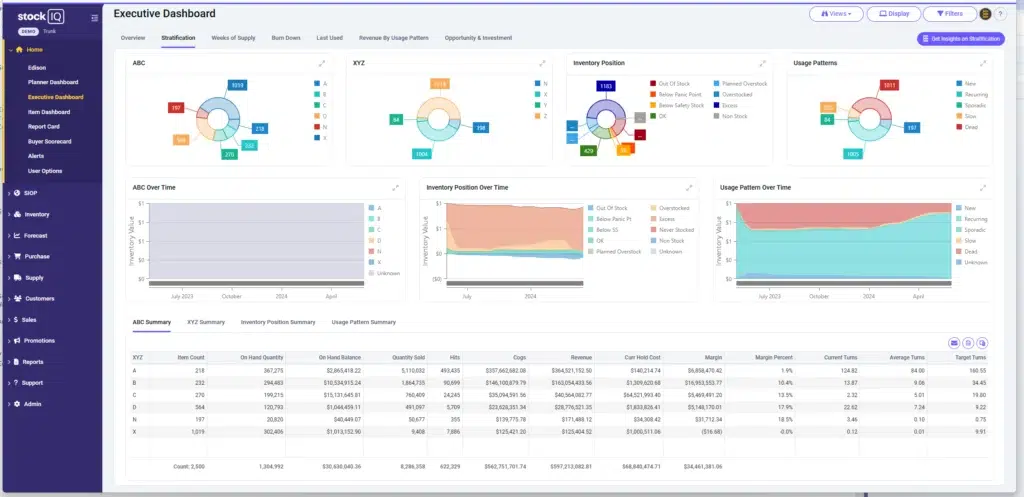
Task: Go to Planner Dashboard link
Action: (53, 82)
